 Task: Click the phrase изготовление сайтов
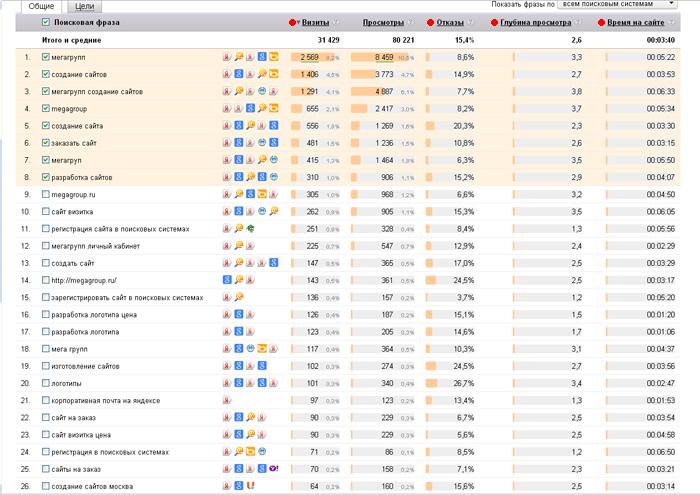pos(85,366)
